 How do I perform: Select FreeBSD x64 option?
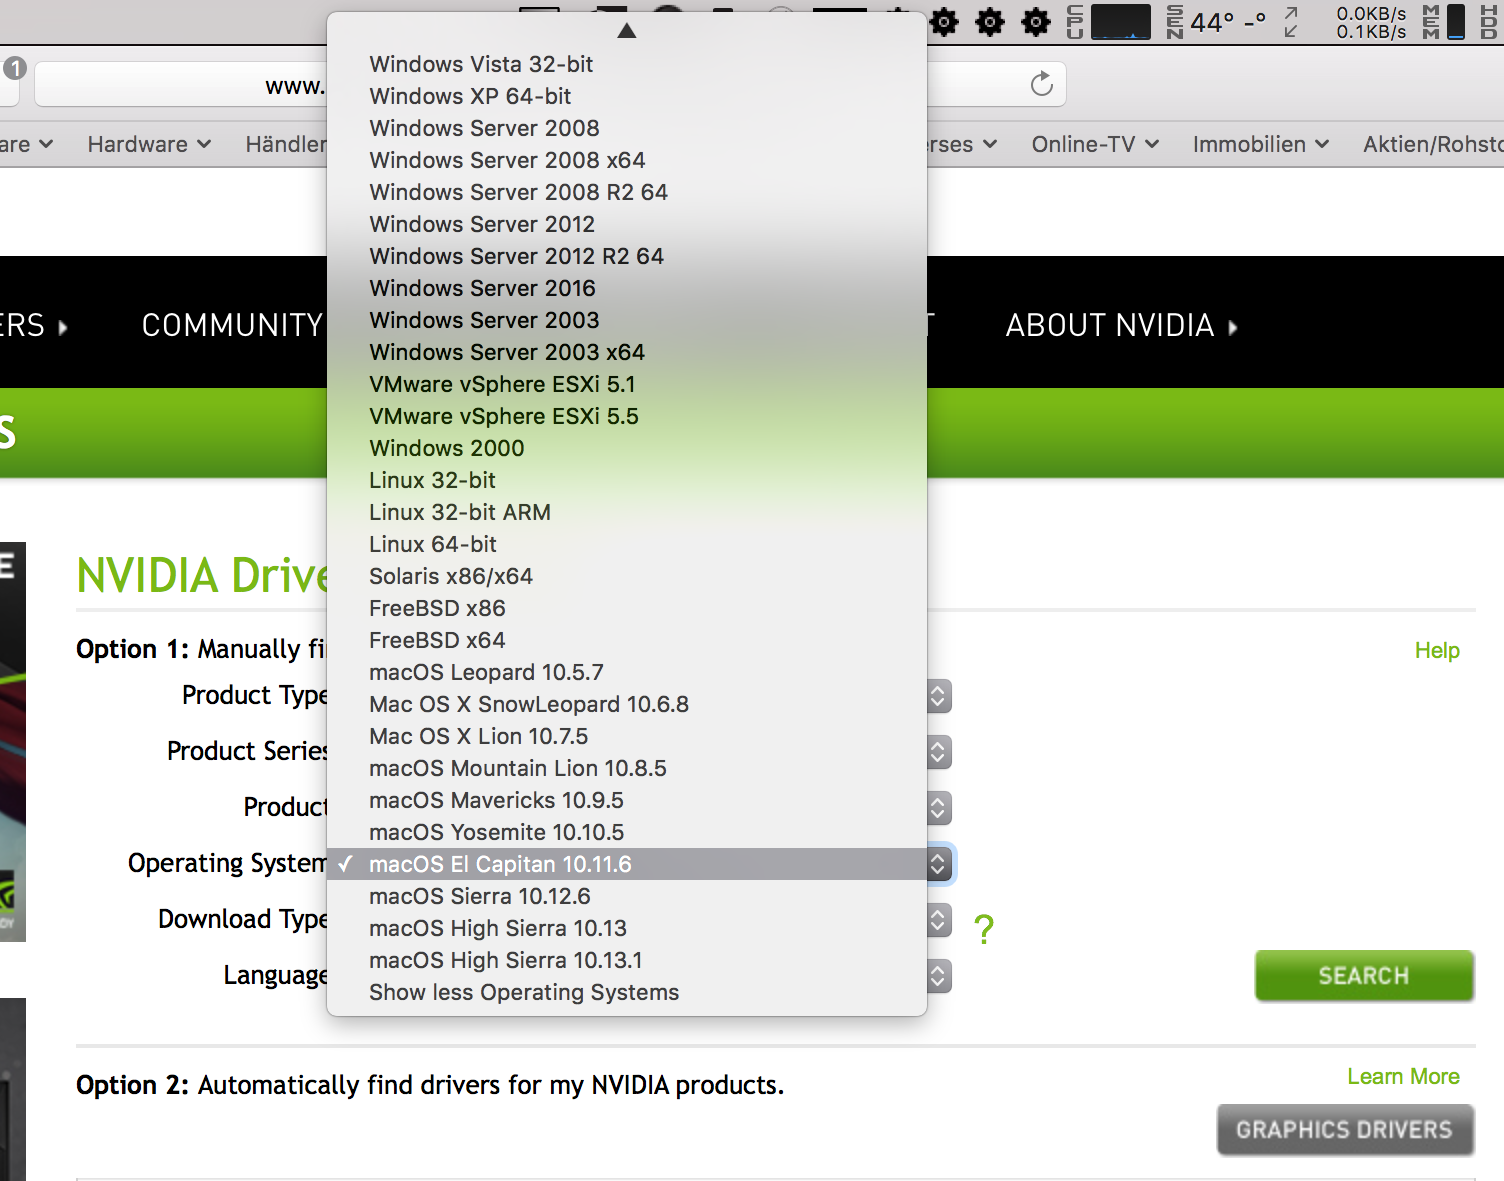coord(627,640)
